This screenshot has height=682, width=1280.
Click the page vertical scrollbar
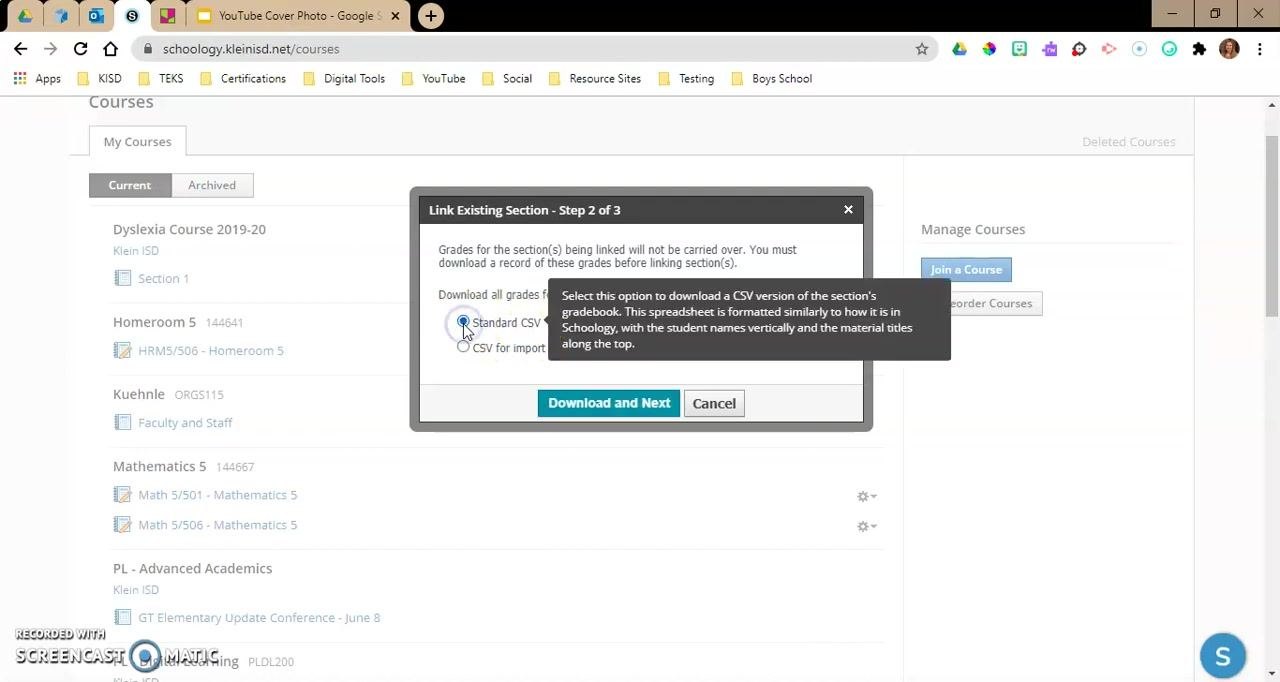tap(1272, 225)
